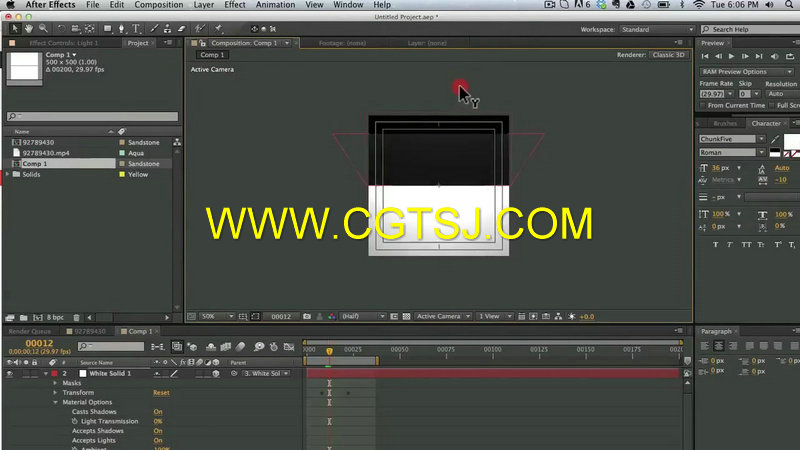The image size is (800, 450).
Task: Click the red label color of White Solid 1
Action: tap(54, 373)
